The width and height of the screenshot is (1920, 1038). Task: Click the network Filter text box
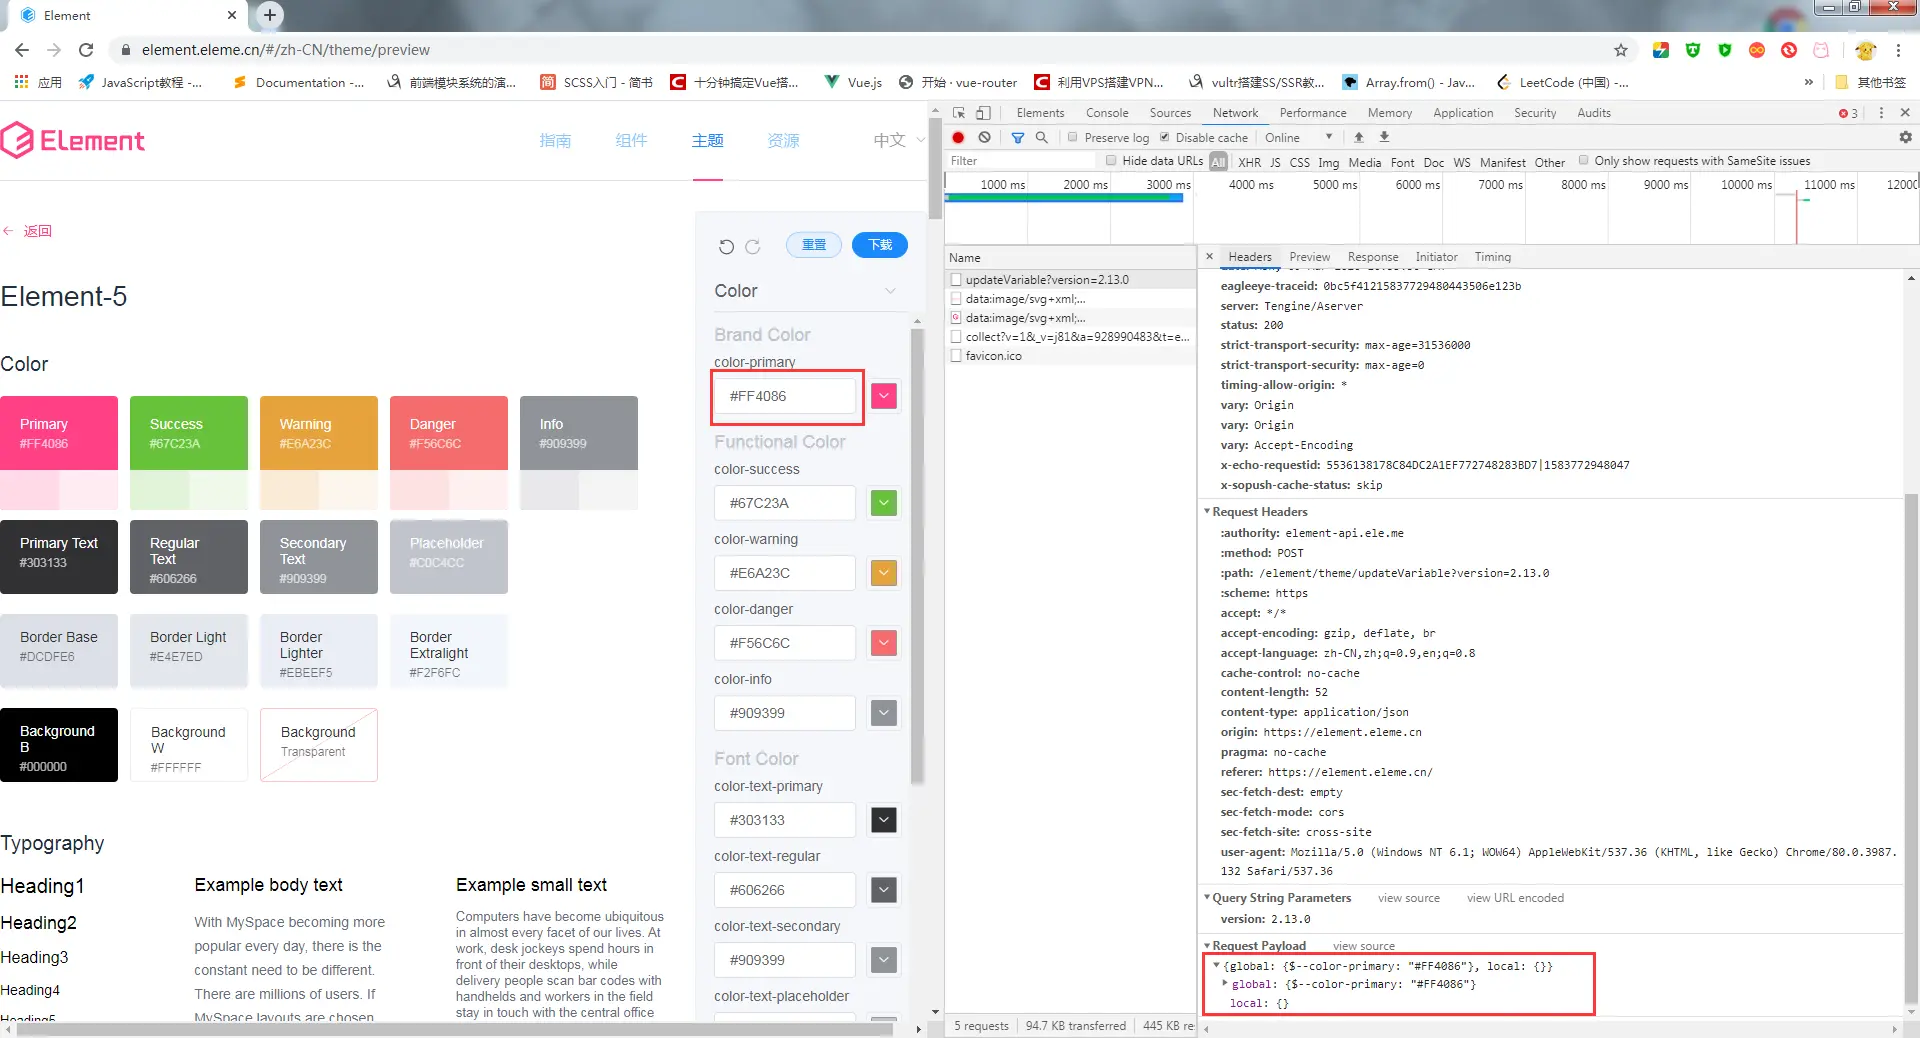point(1021,161)
